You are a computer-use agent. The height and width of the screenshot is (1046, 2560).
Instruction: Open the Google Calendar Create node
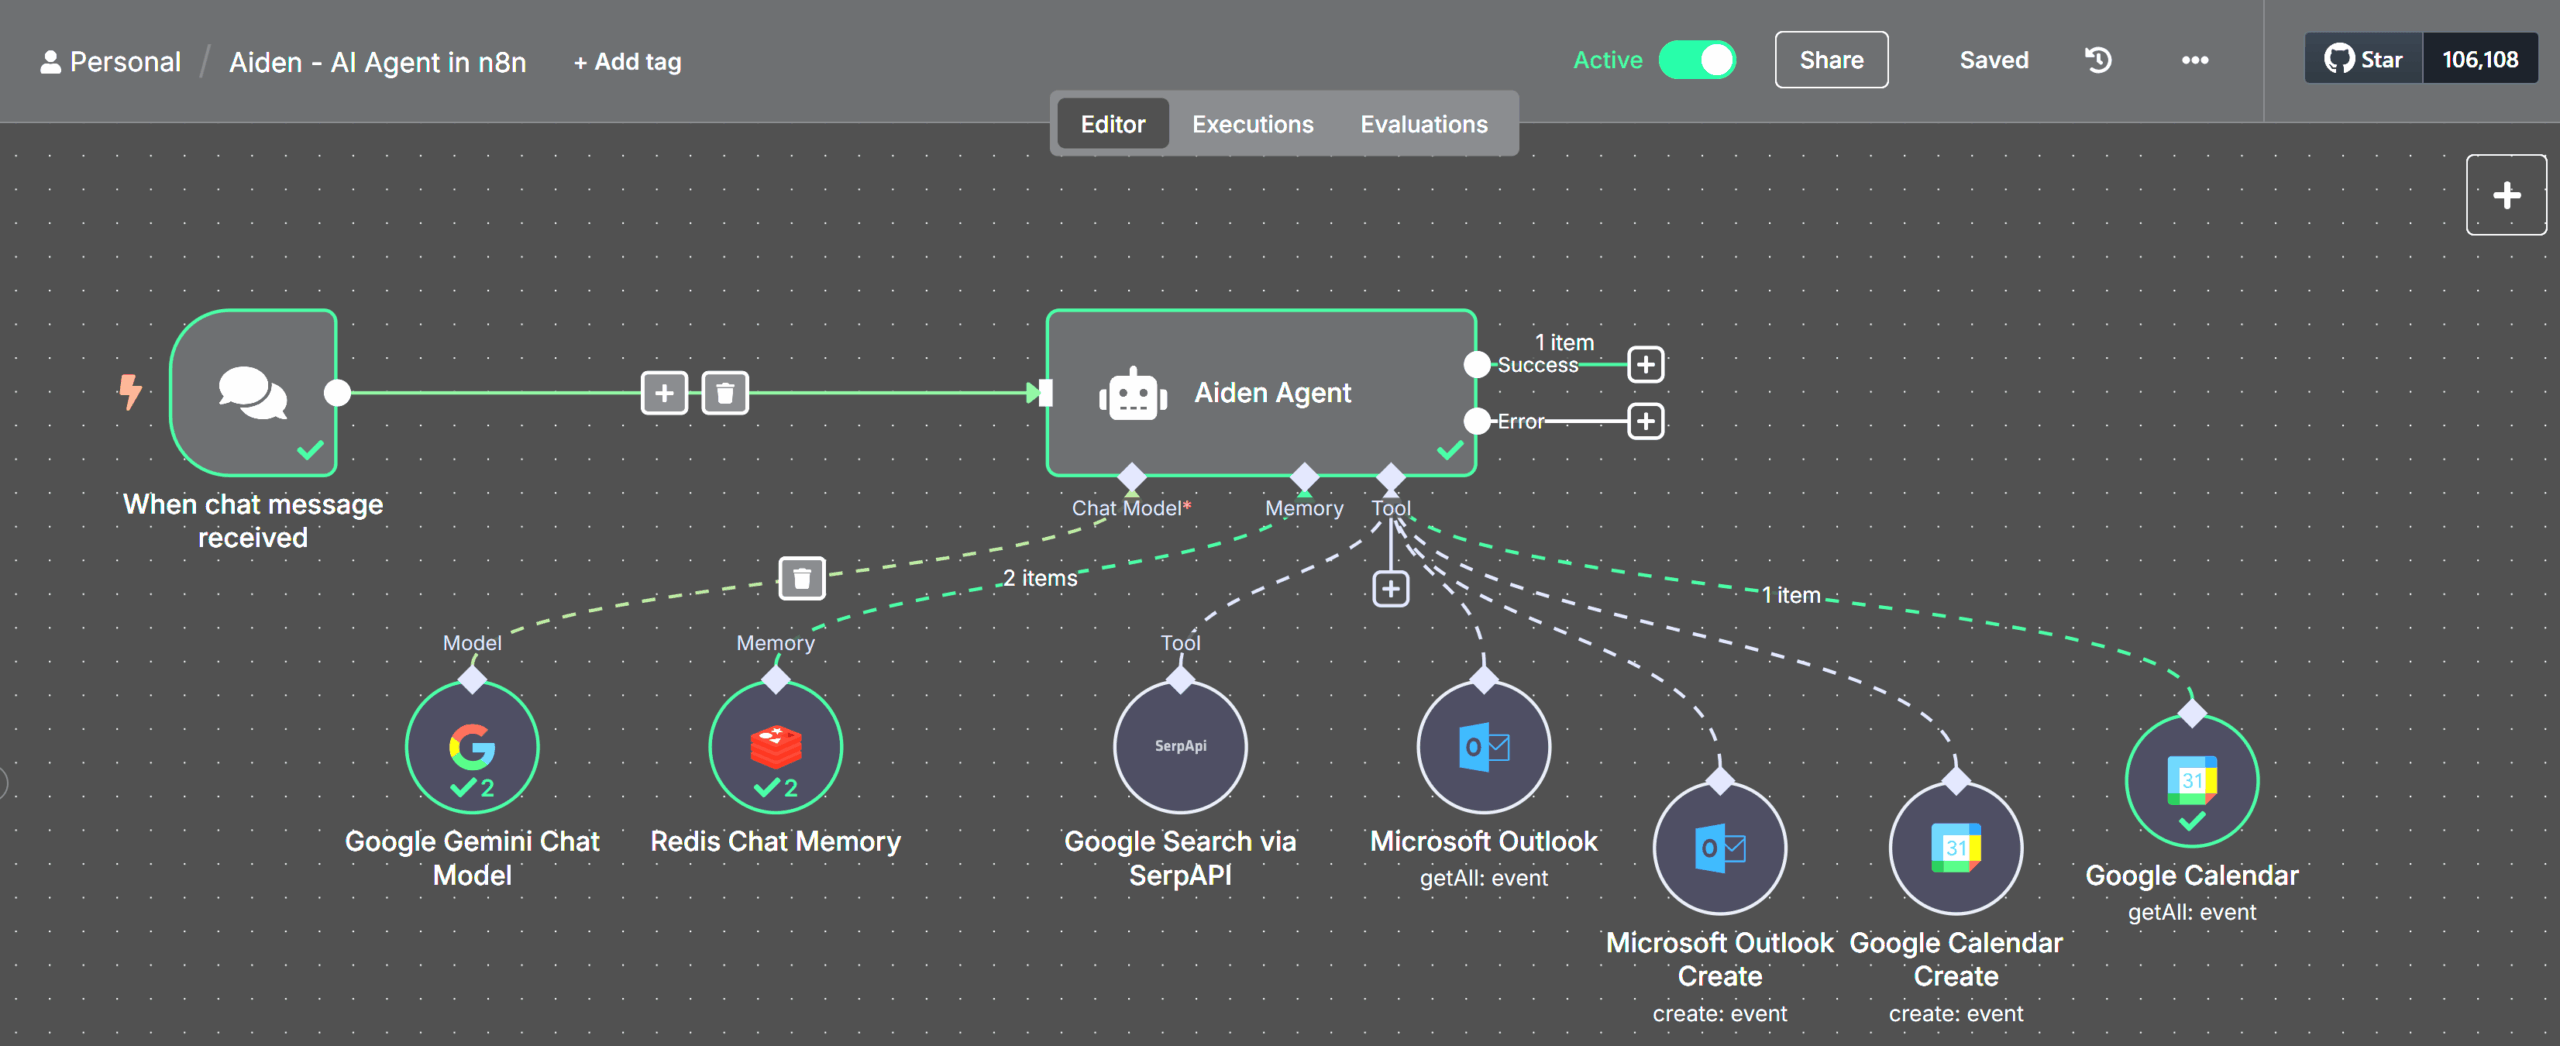1956,848
